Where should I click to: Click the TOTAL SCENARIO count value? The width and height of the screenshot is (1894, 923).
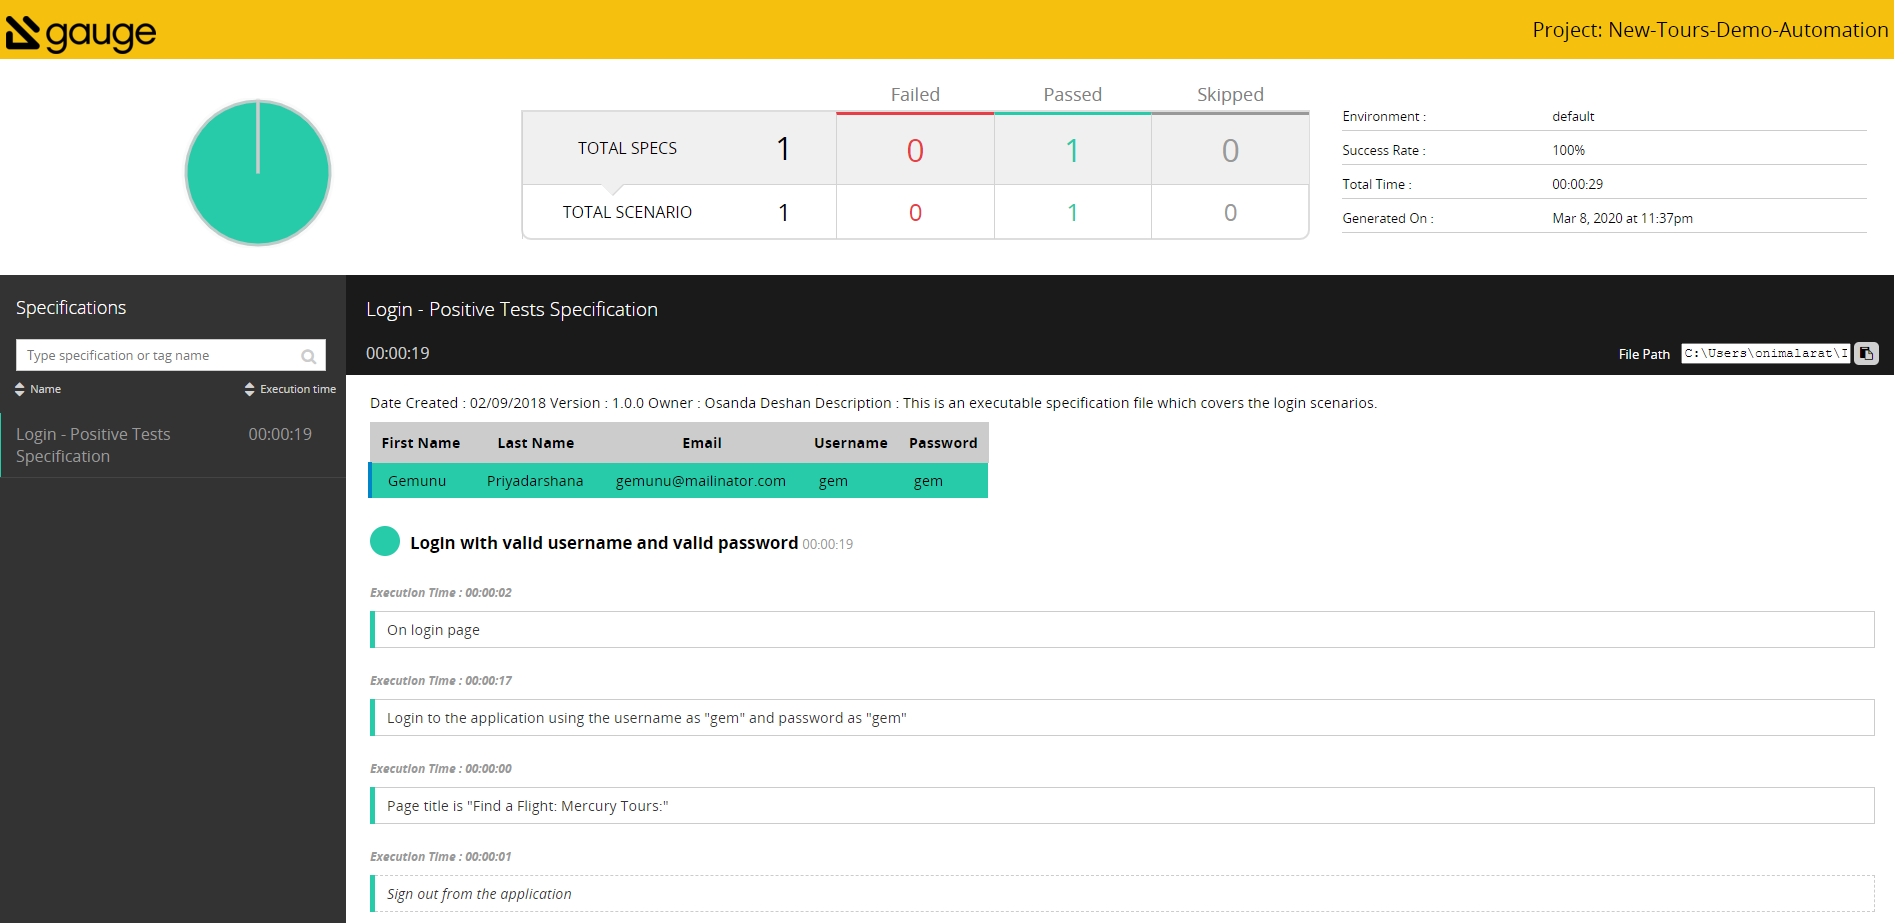pyautogui.click(x=783, y=212)
